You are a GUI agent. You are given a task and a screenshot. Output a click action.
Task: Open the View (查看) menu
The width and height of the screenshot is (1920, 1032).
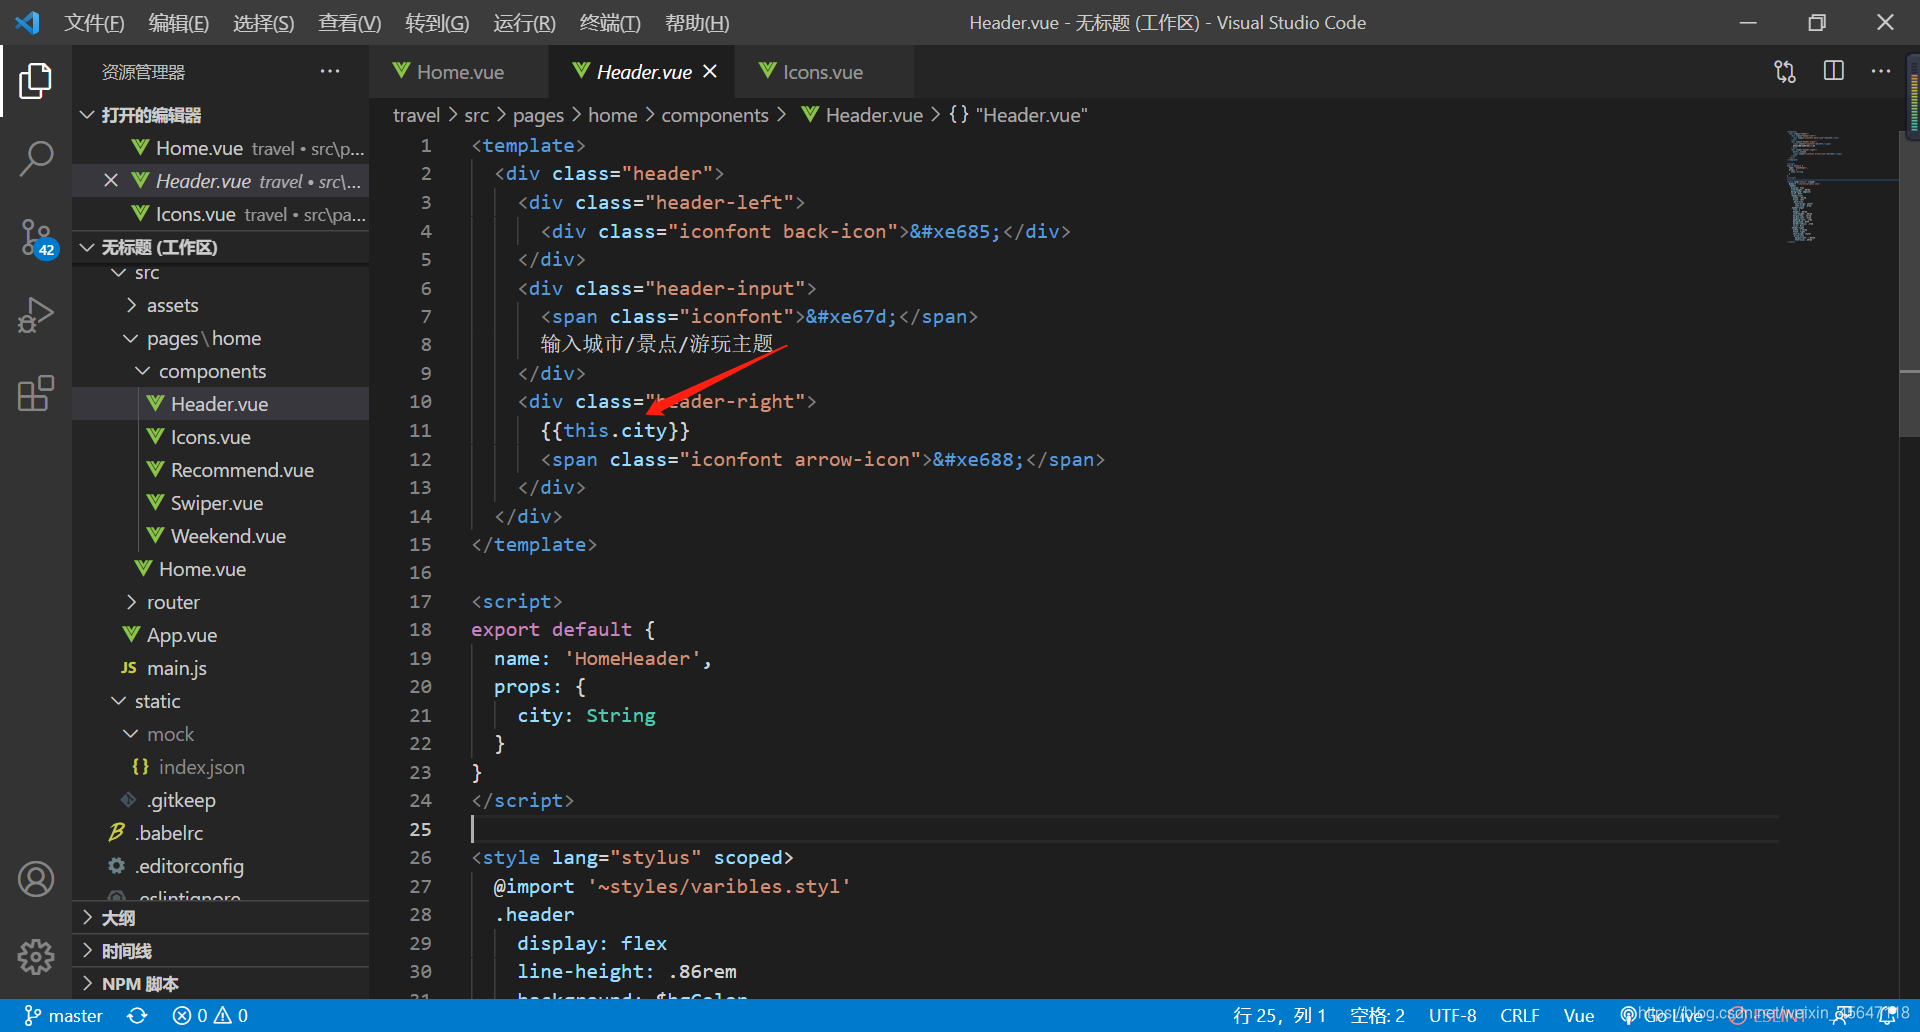coord(349,22)
